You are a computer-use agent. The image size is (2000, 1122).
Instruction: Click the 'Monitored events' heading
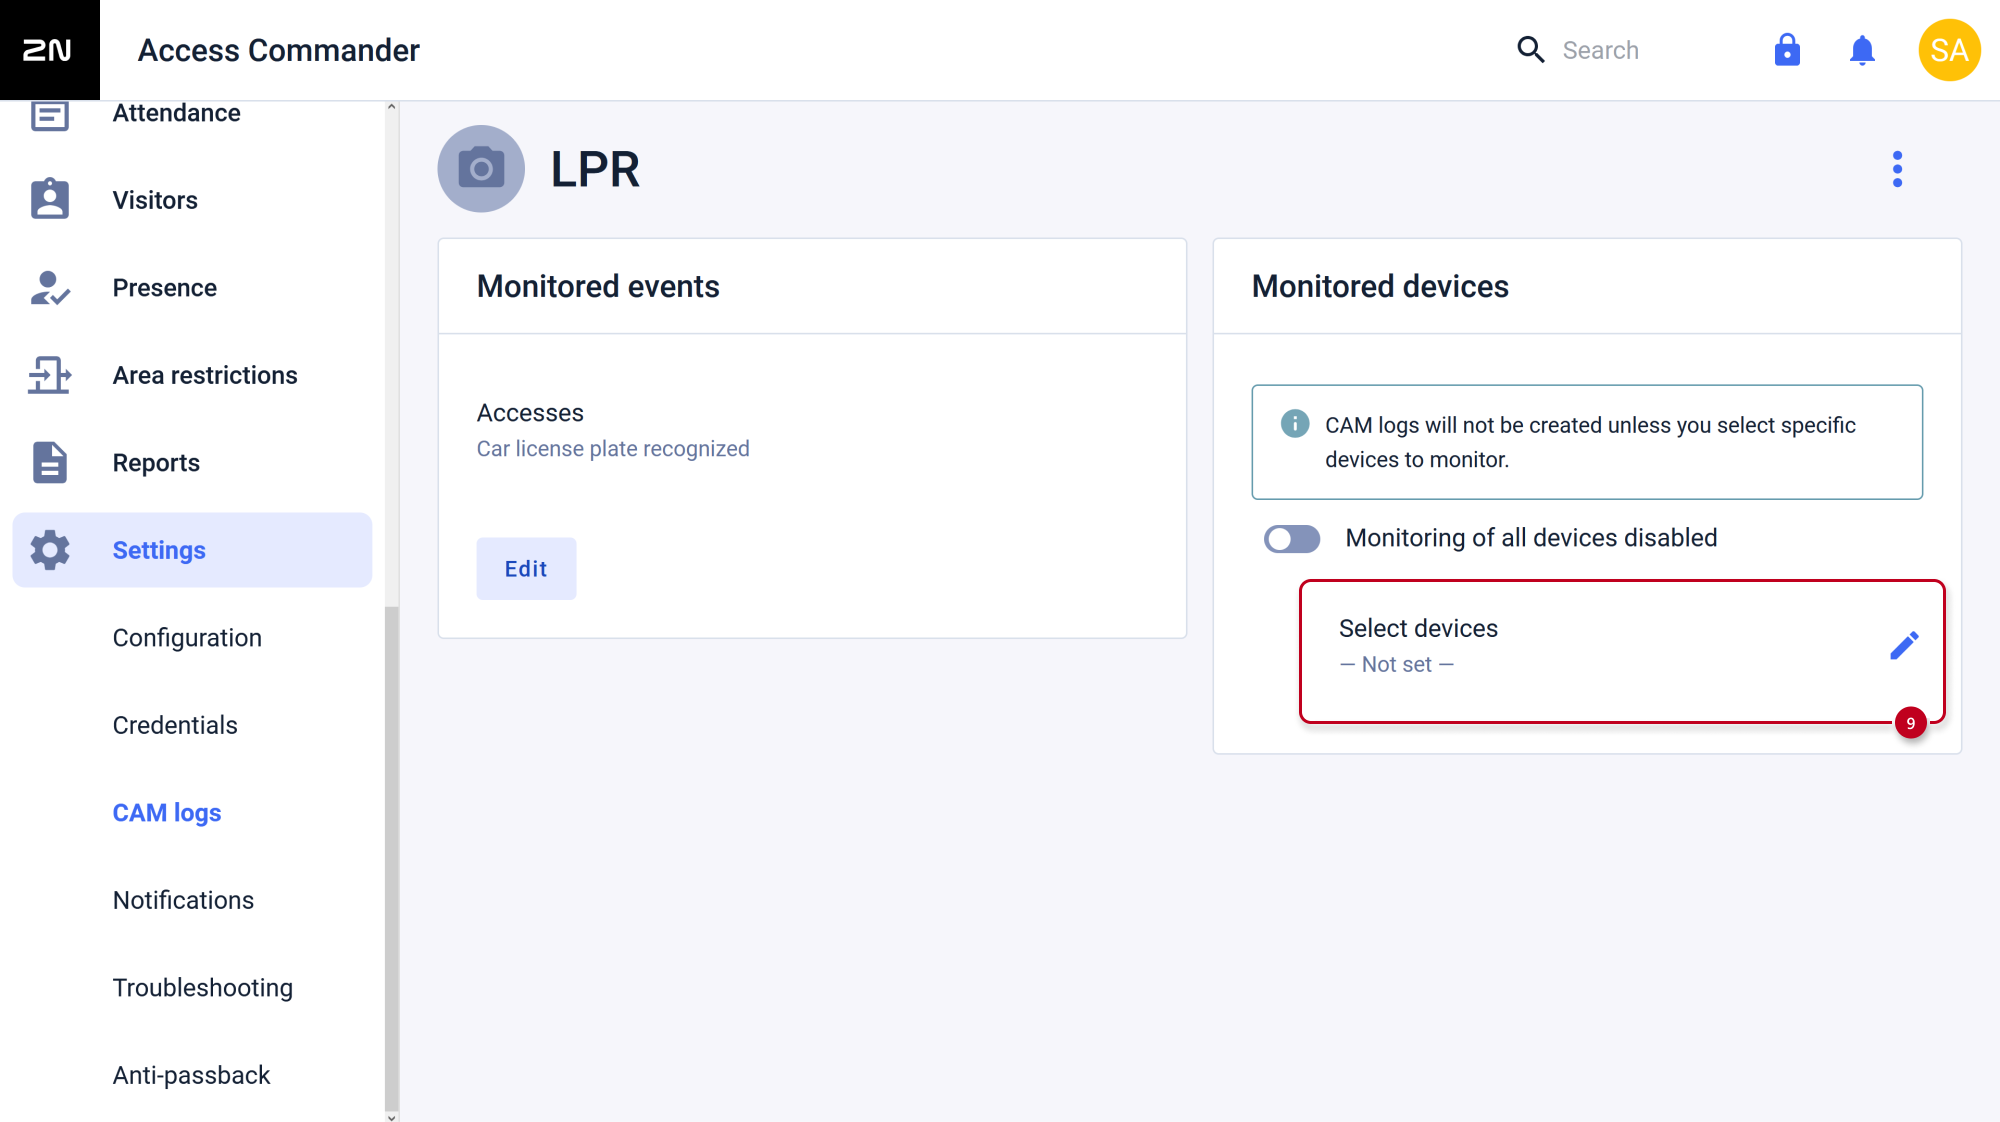(x=598, y=287)
